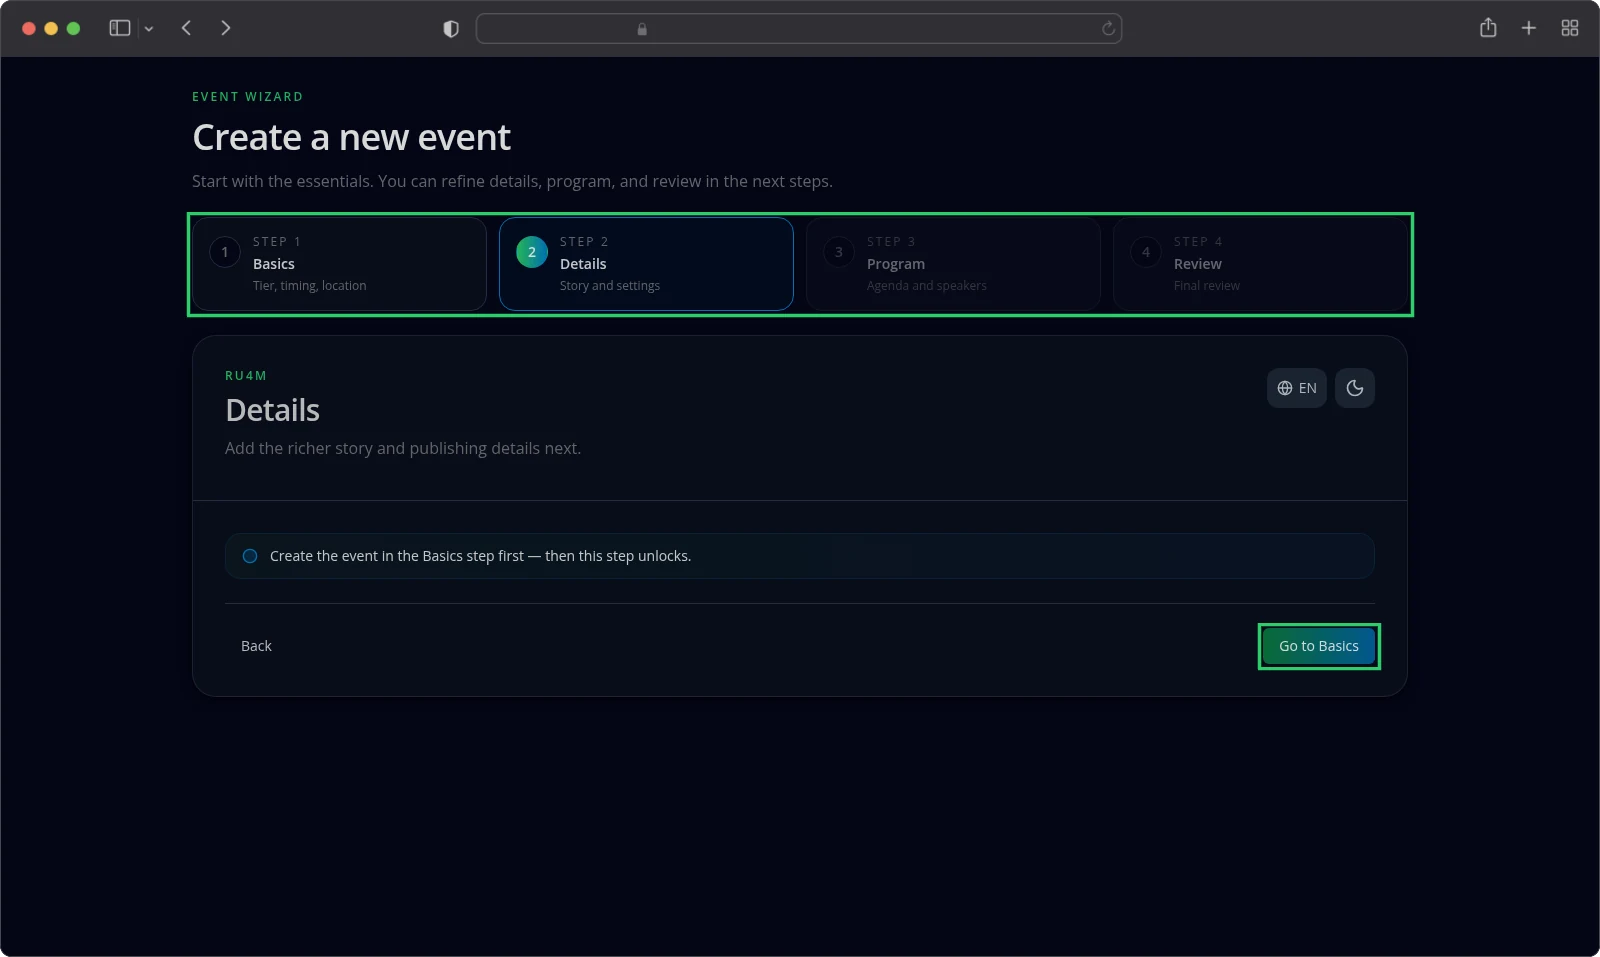Click the 'EVENT WIZARD' label
Viewport: 1600px width, 957px height.
(x=248, y=97)
